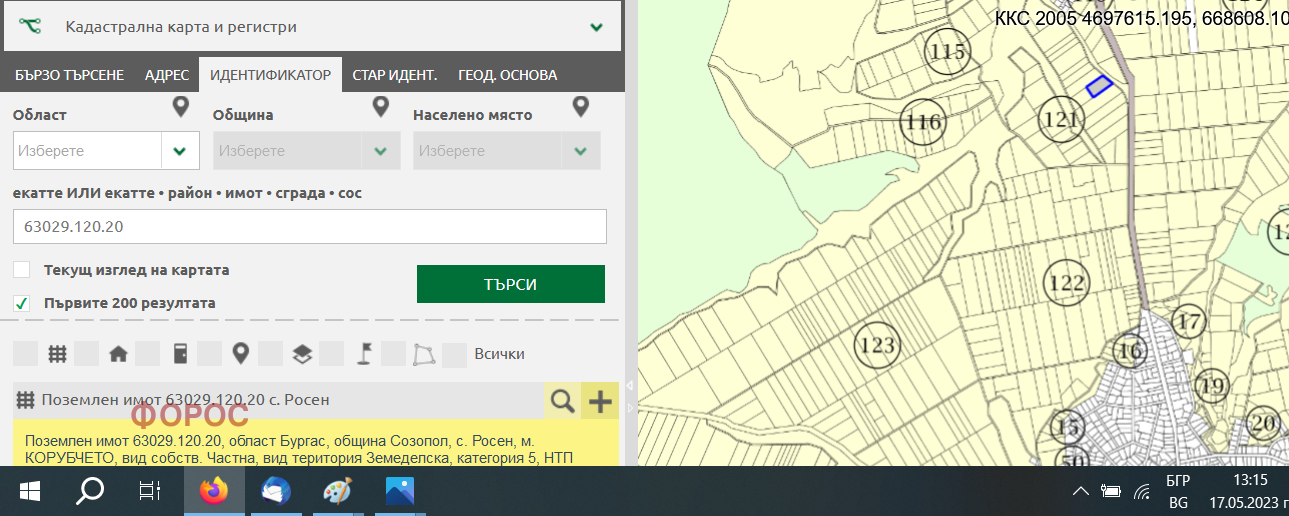Enable Текущ изглед на картата checkbox

(22, 270)
